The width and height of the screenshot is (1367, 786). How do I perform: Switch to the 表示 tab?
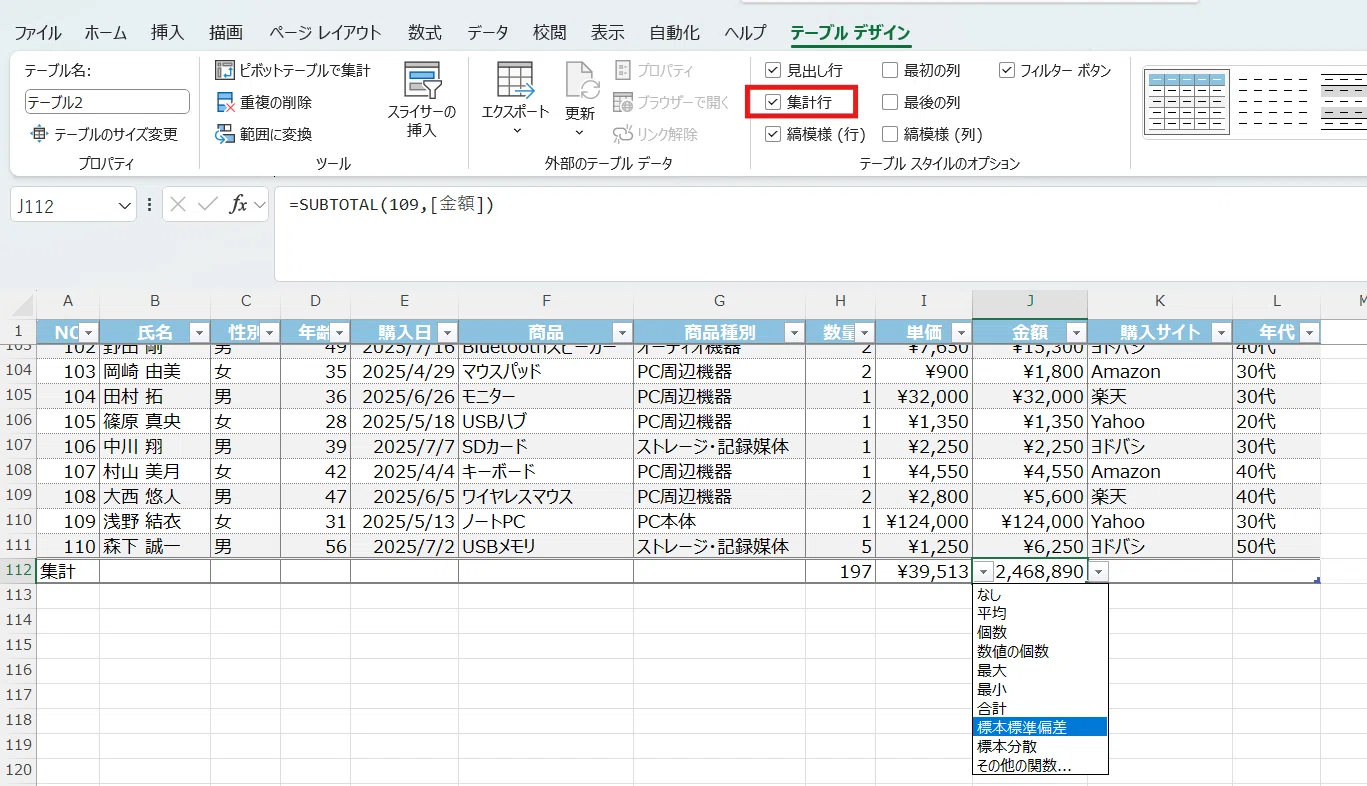(608, 33)
